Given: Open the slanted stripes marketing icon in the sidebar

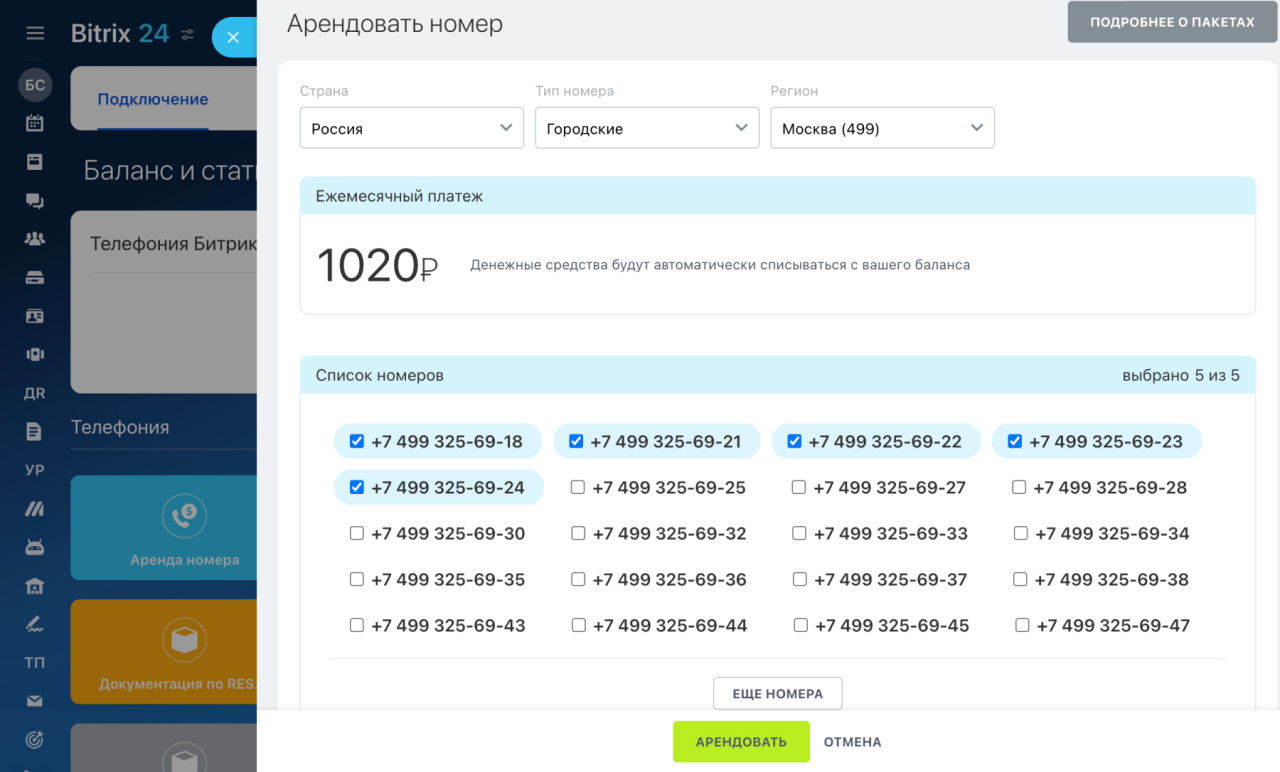Looking at the screenshot, I should point(35,509).
